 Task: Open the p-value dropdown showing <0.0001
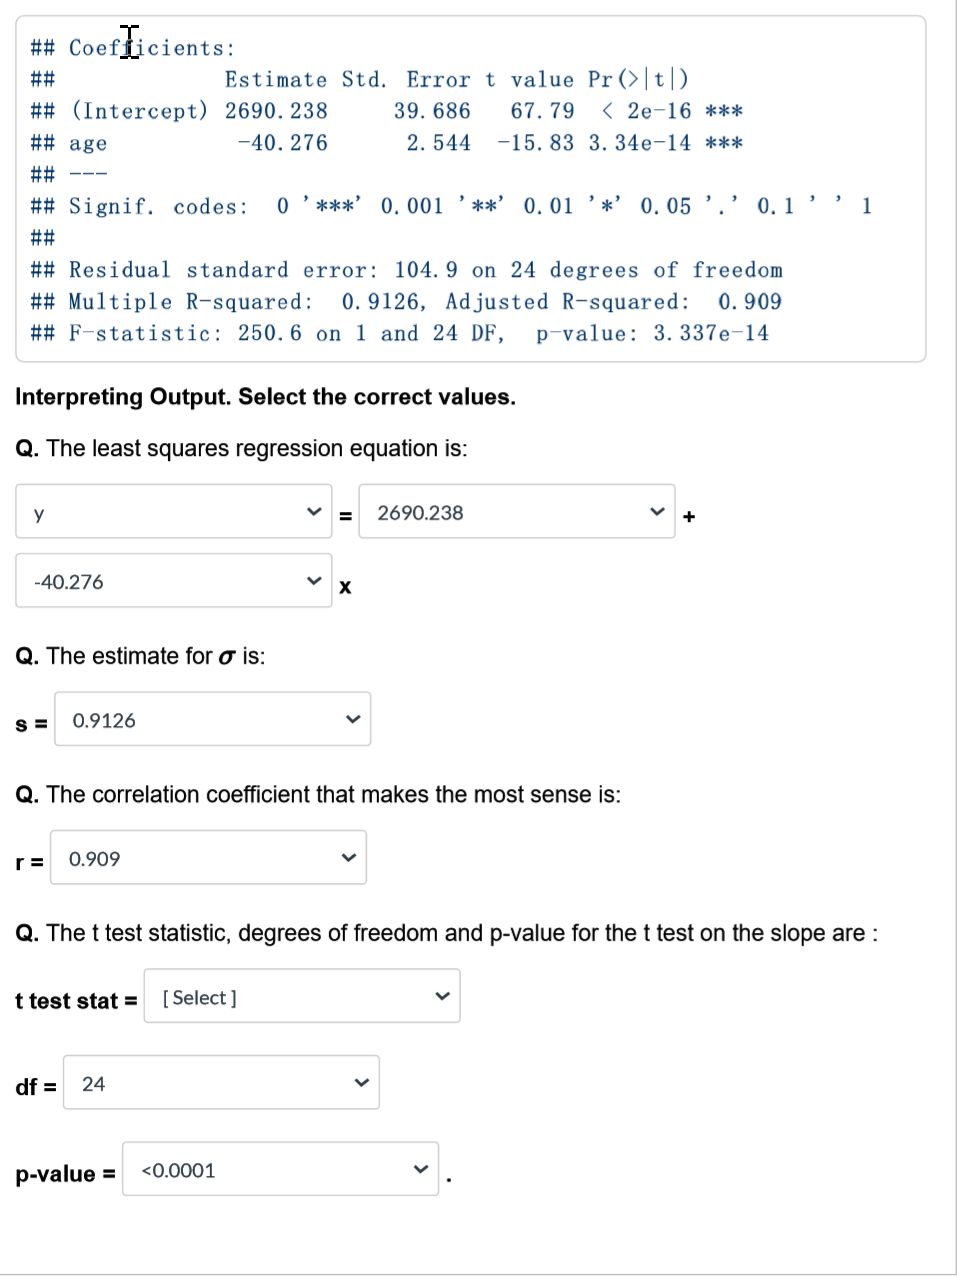pos(280,1168)
